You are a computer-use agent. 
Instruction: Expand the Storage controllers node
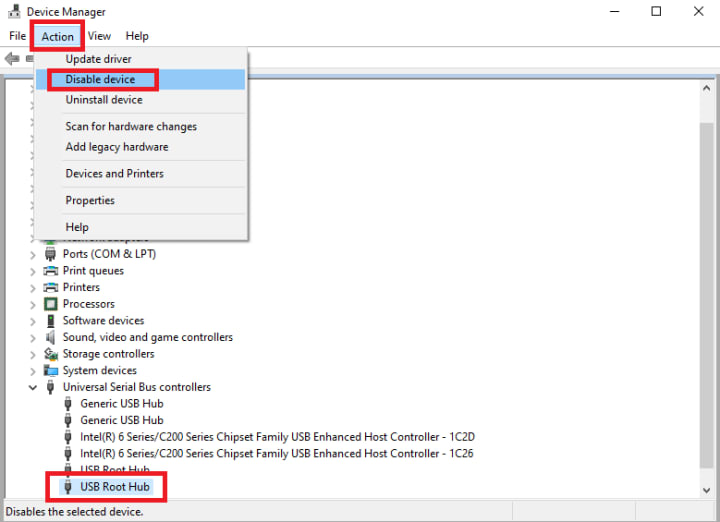[33, 354]
